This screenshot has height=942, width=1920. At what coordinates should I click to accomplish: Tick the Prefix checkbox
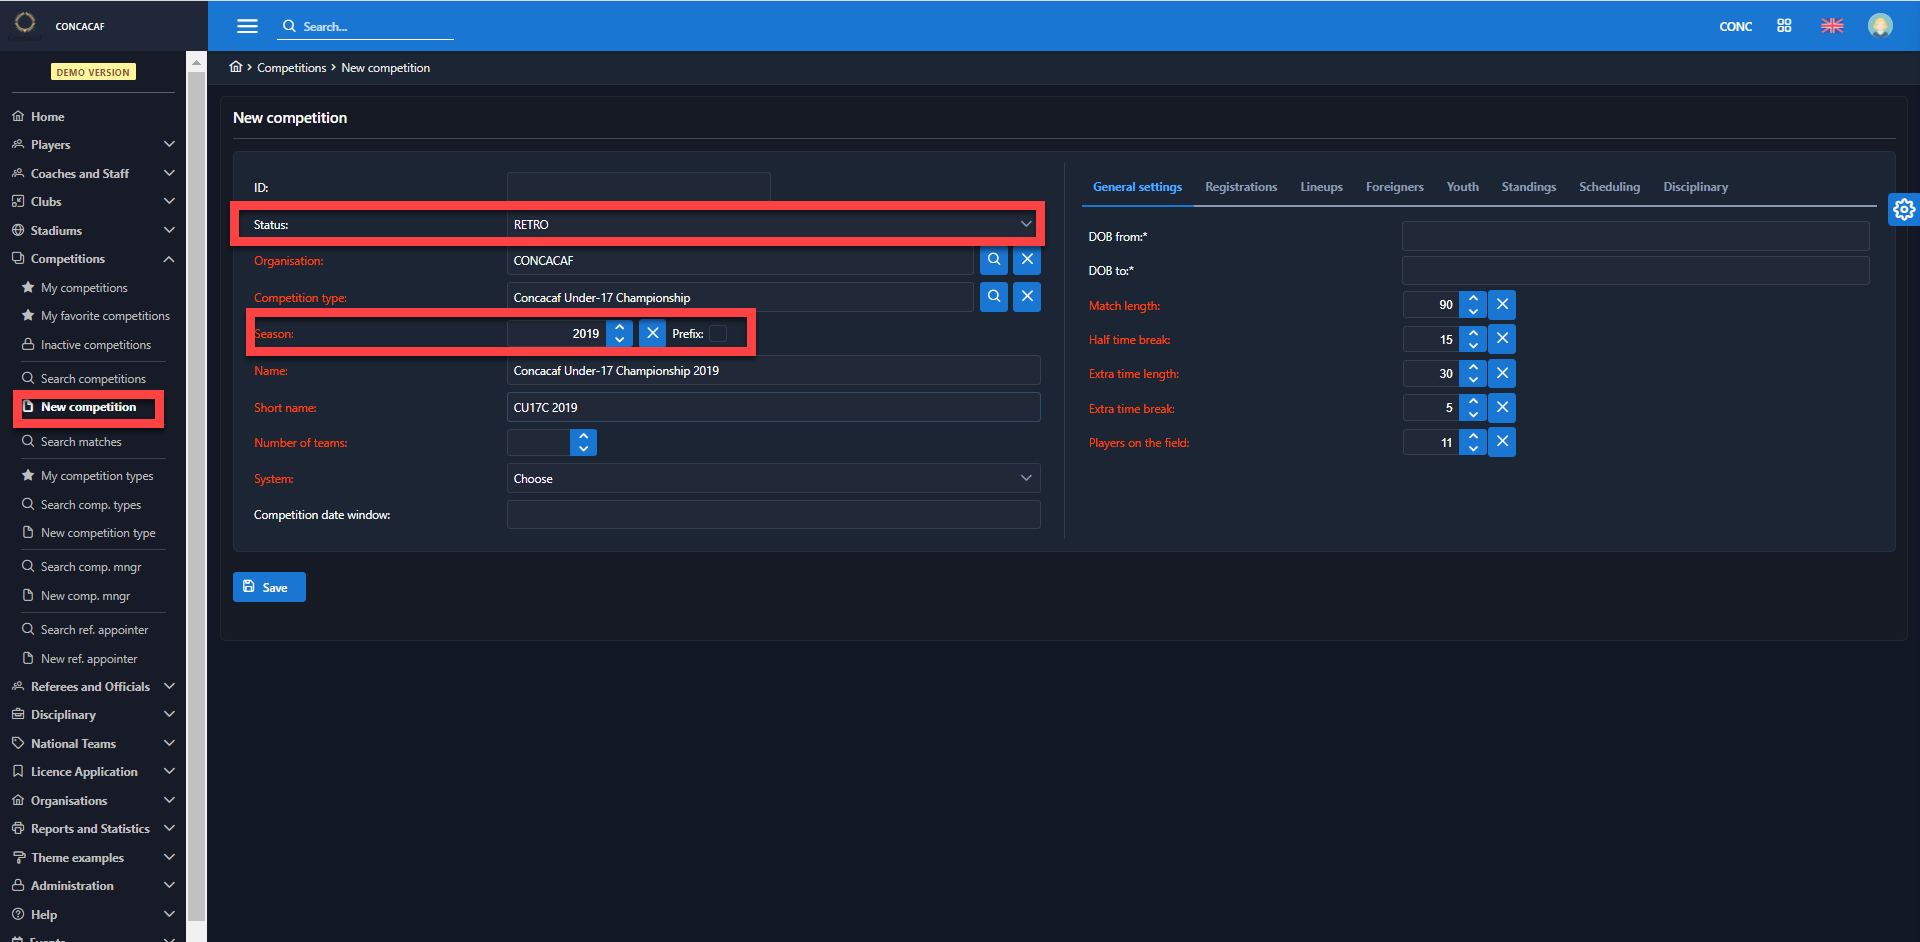pos(718,334)
